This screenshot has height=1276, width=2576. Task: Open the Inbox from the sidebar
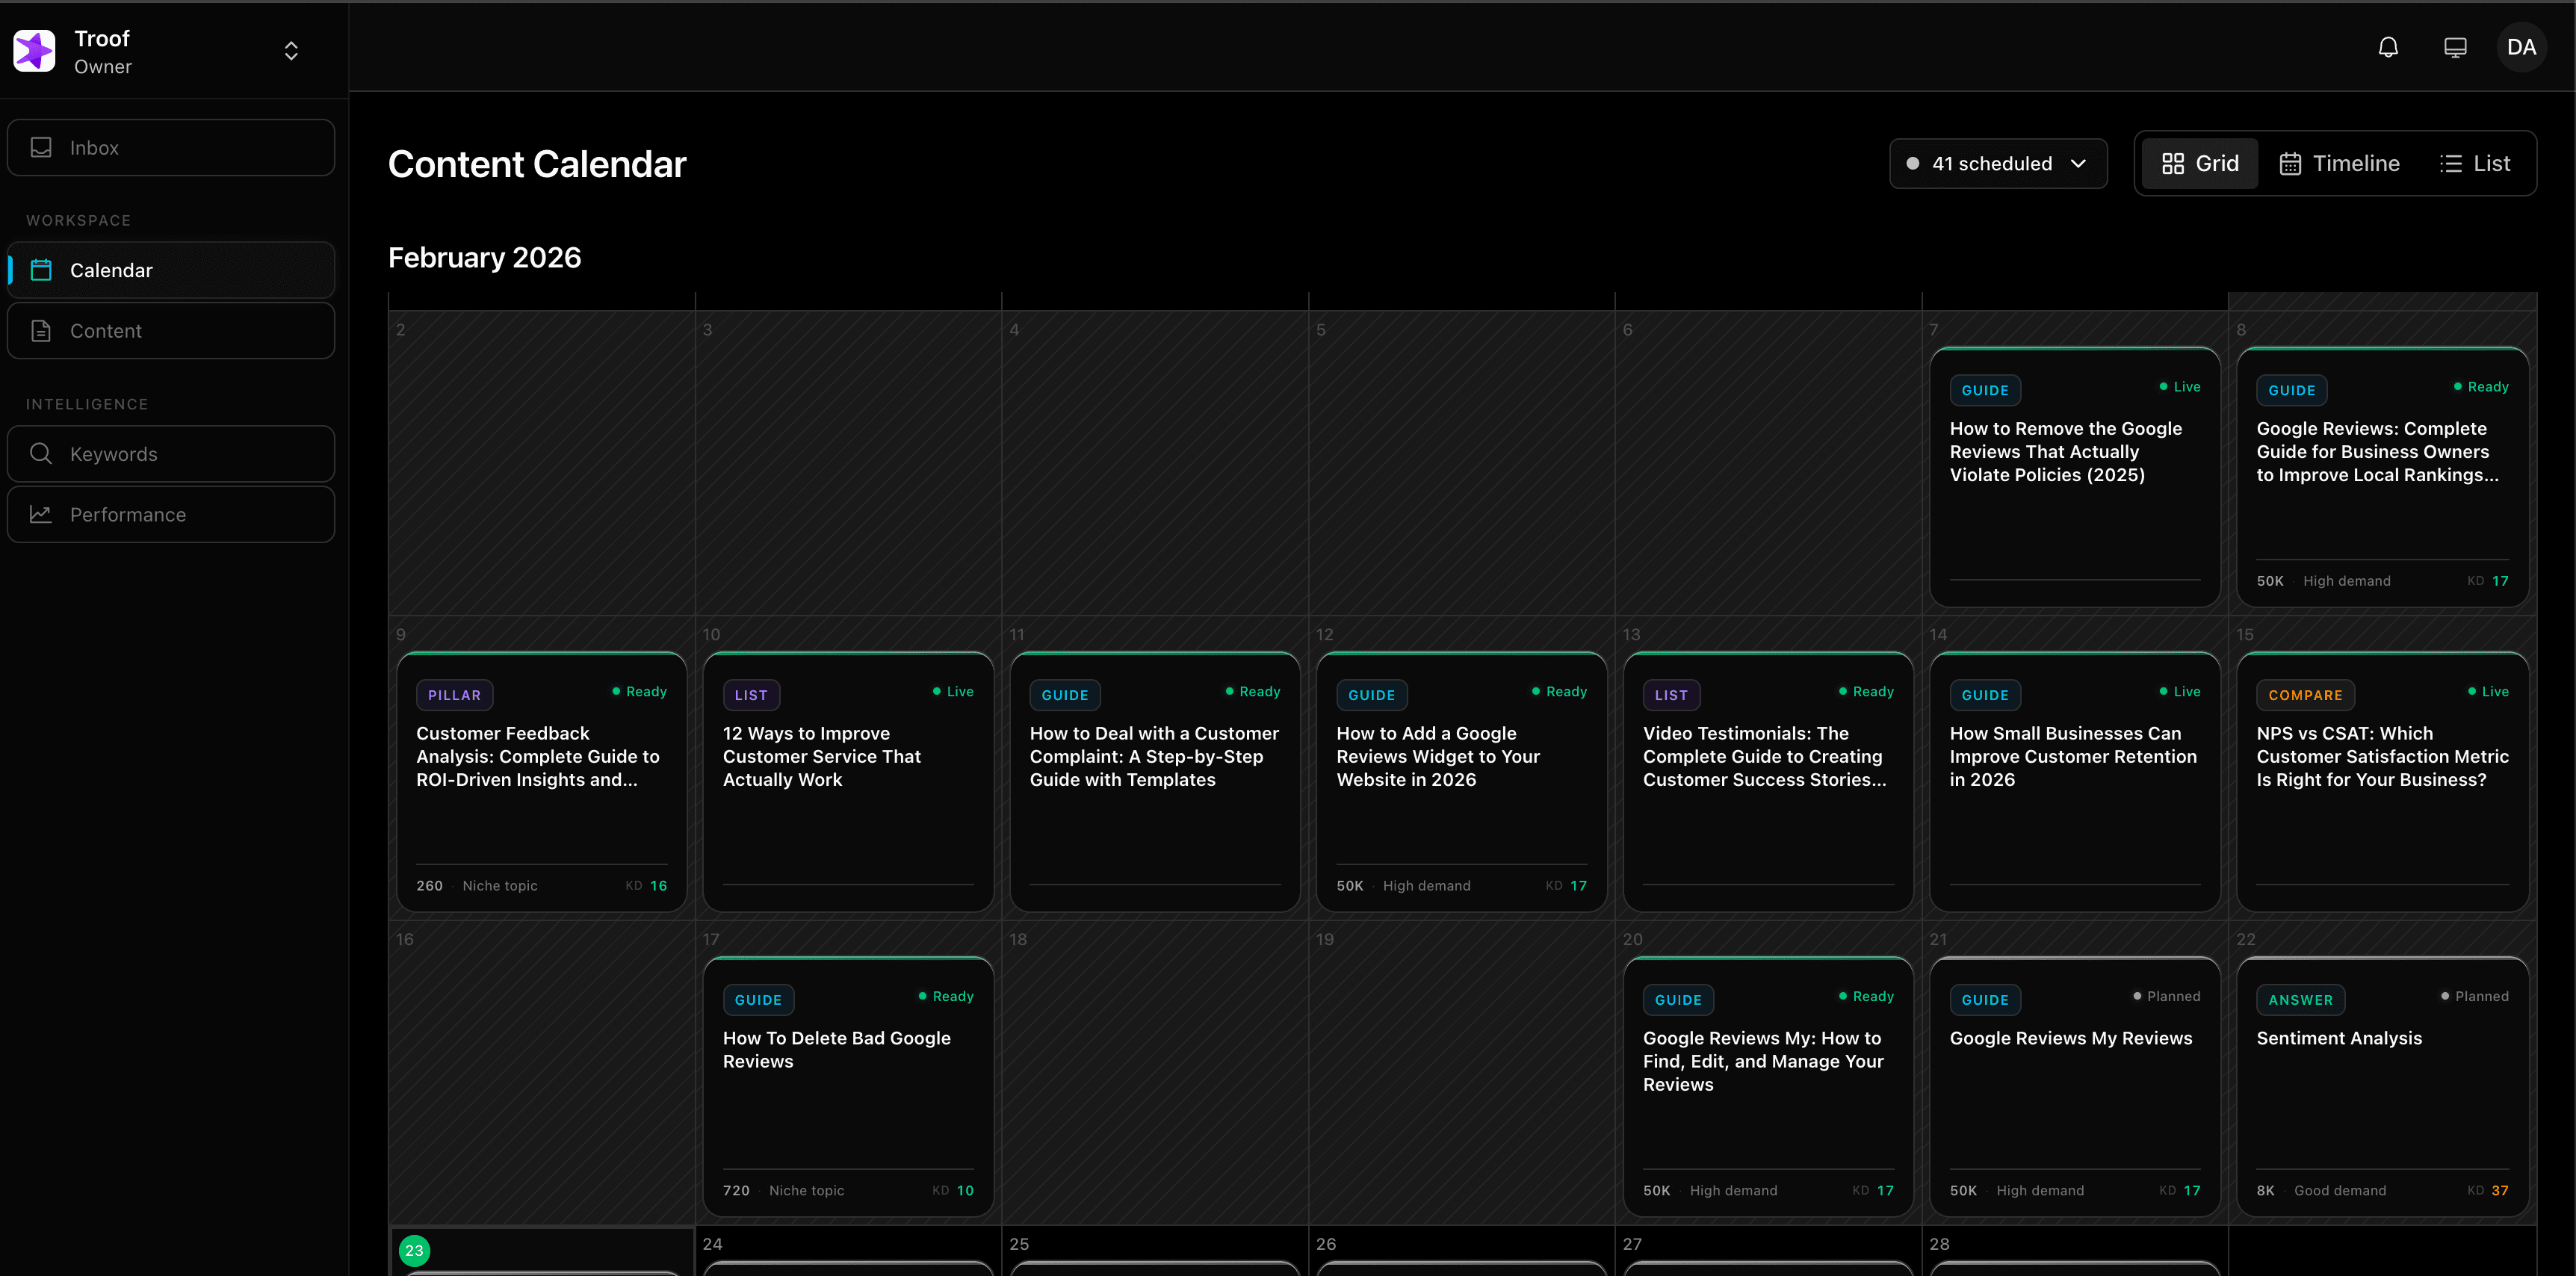(170, 147)
